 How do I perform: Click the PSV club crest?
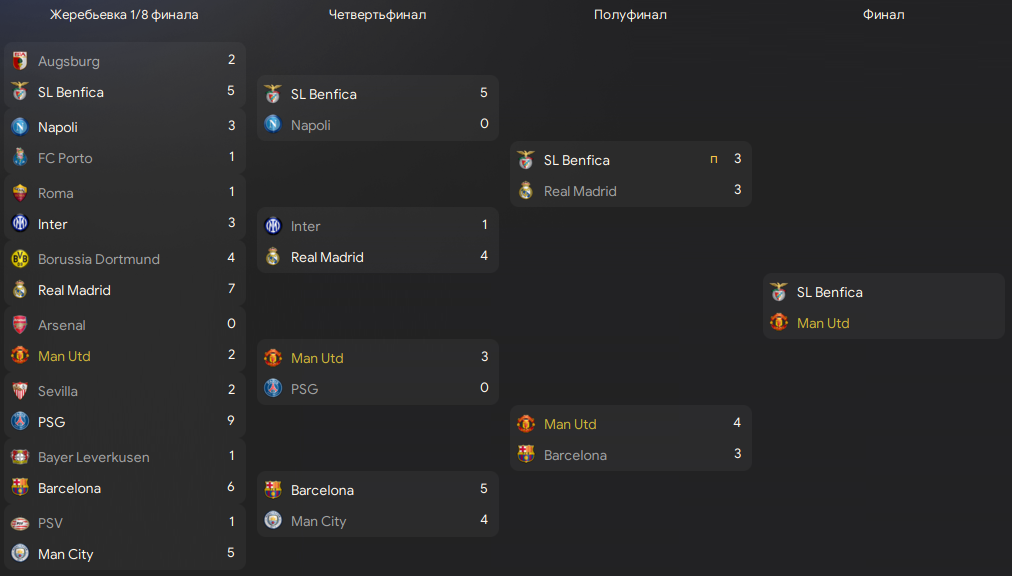(x=20, y=523)
